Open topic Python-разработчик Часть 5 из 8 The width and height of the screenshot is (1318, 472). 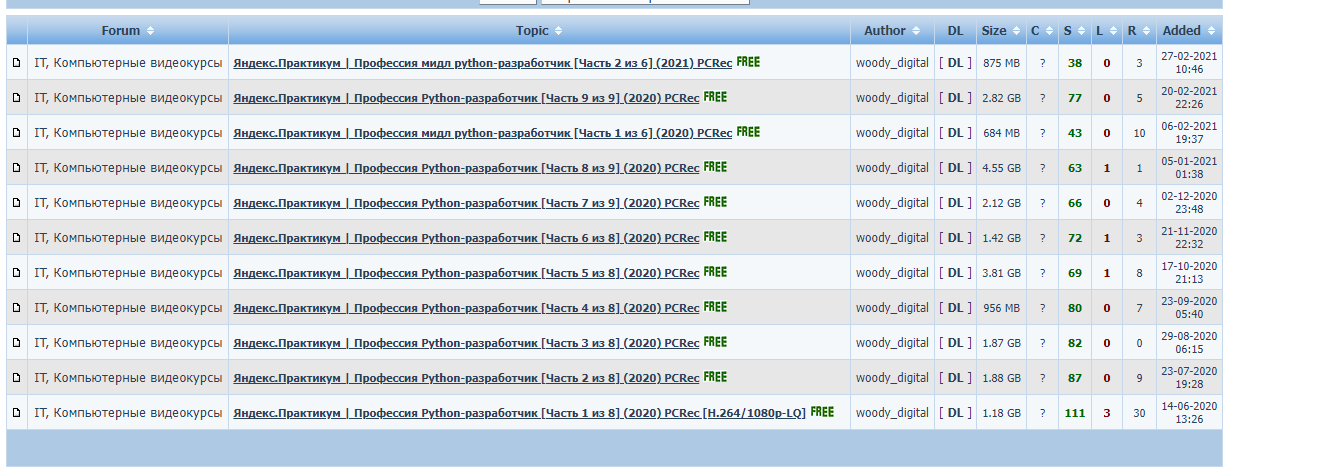[466, 273]
